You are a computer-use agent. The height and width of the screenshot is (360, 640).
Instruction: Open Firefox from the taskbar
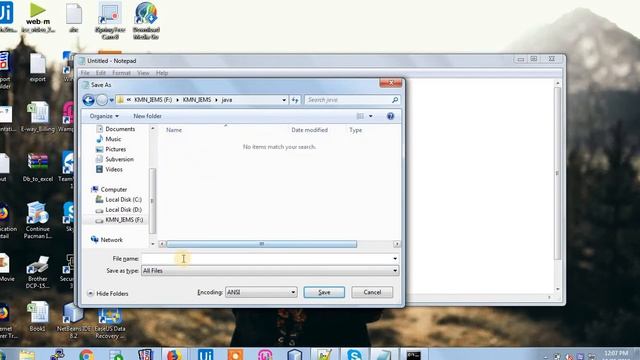point(175,355)
